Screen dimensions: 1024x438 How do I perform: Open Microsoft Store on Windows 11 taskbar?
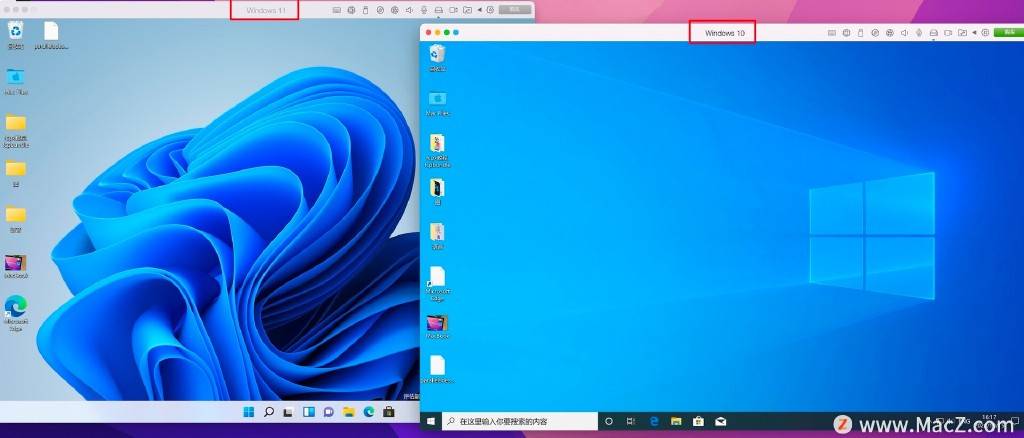[x=389, y=412]
